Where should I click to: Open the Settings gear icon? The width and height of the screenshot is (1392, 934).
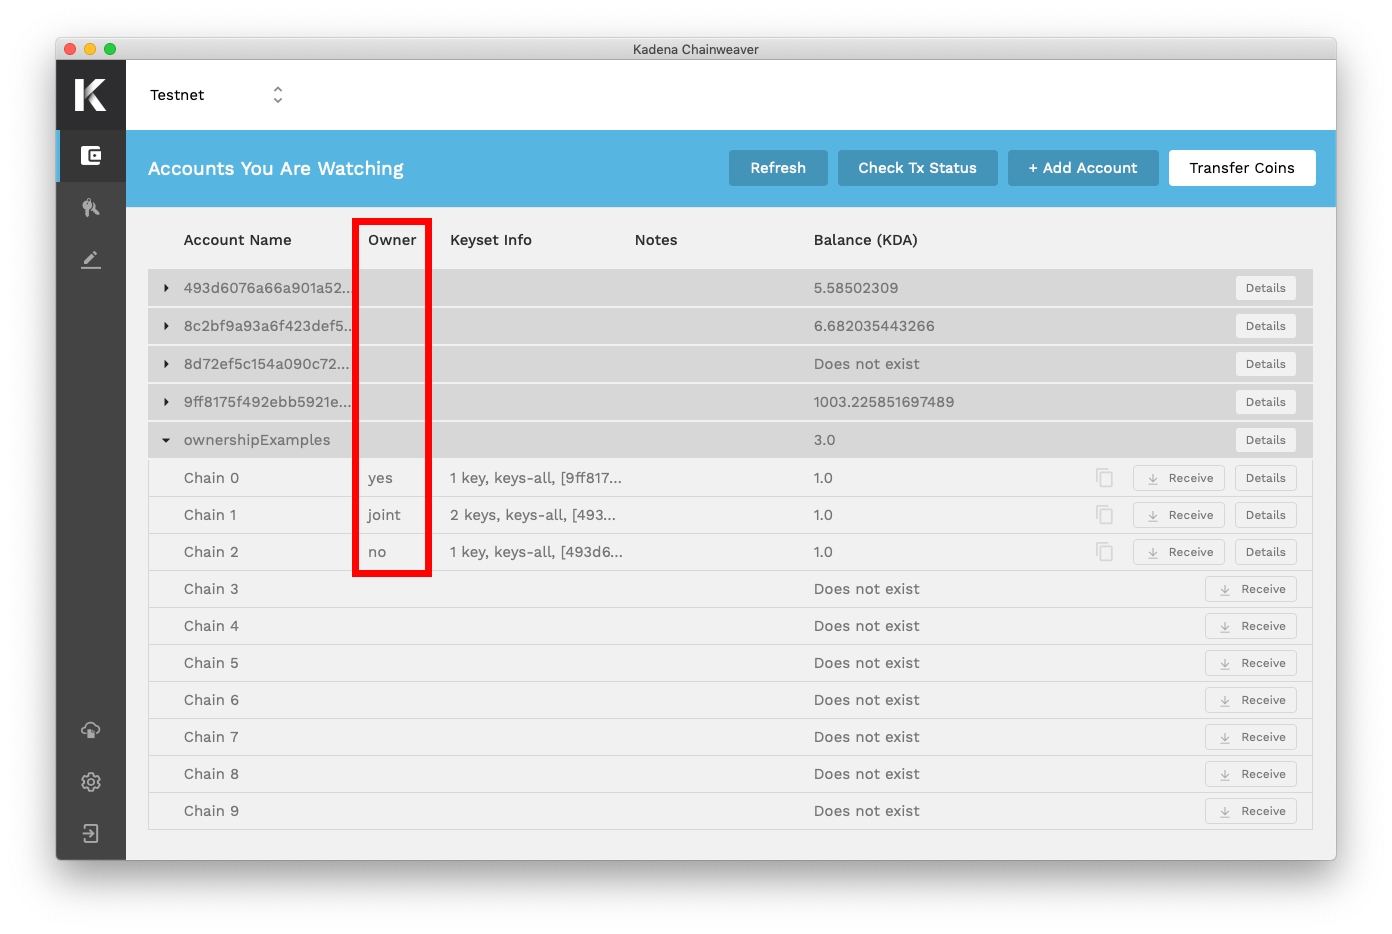[91, 782]
